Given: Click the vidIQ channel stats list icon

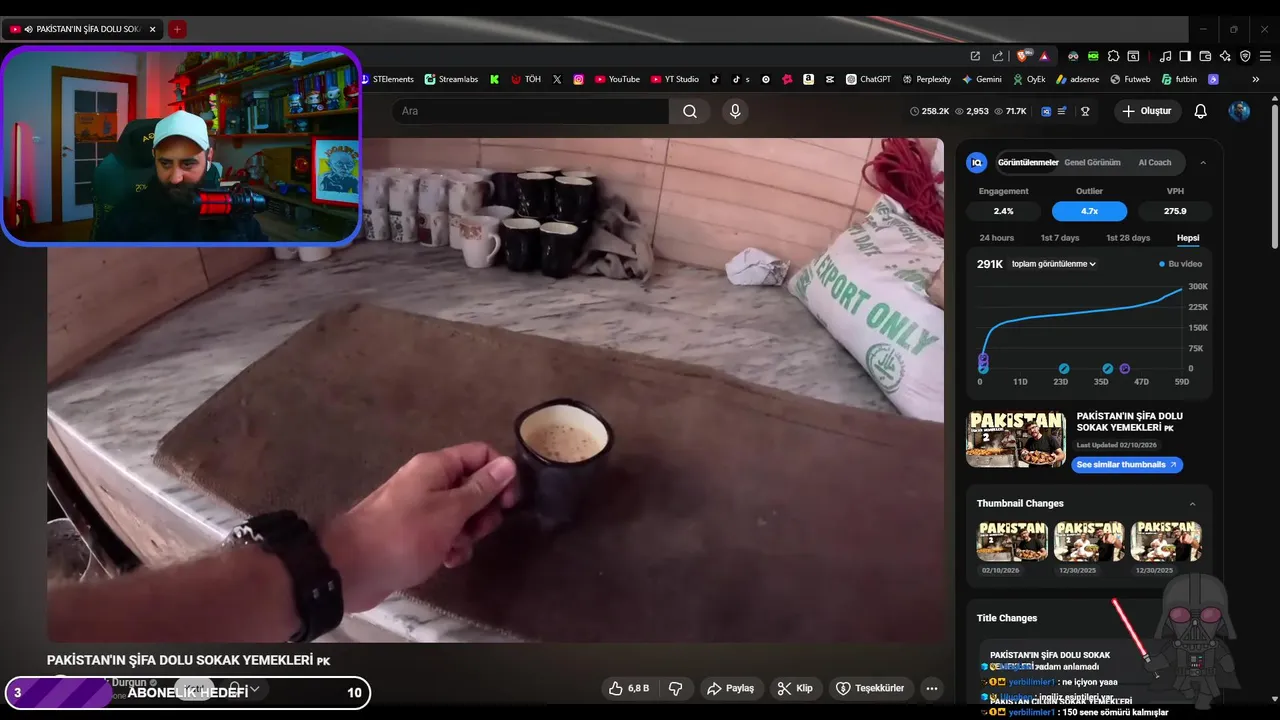Looking at the screenshot, I should 1061,111.
